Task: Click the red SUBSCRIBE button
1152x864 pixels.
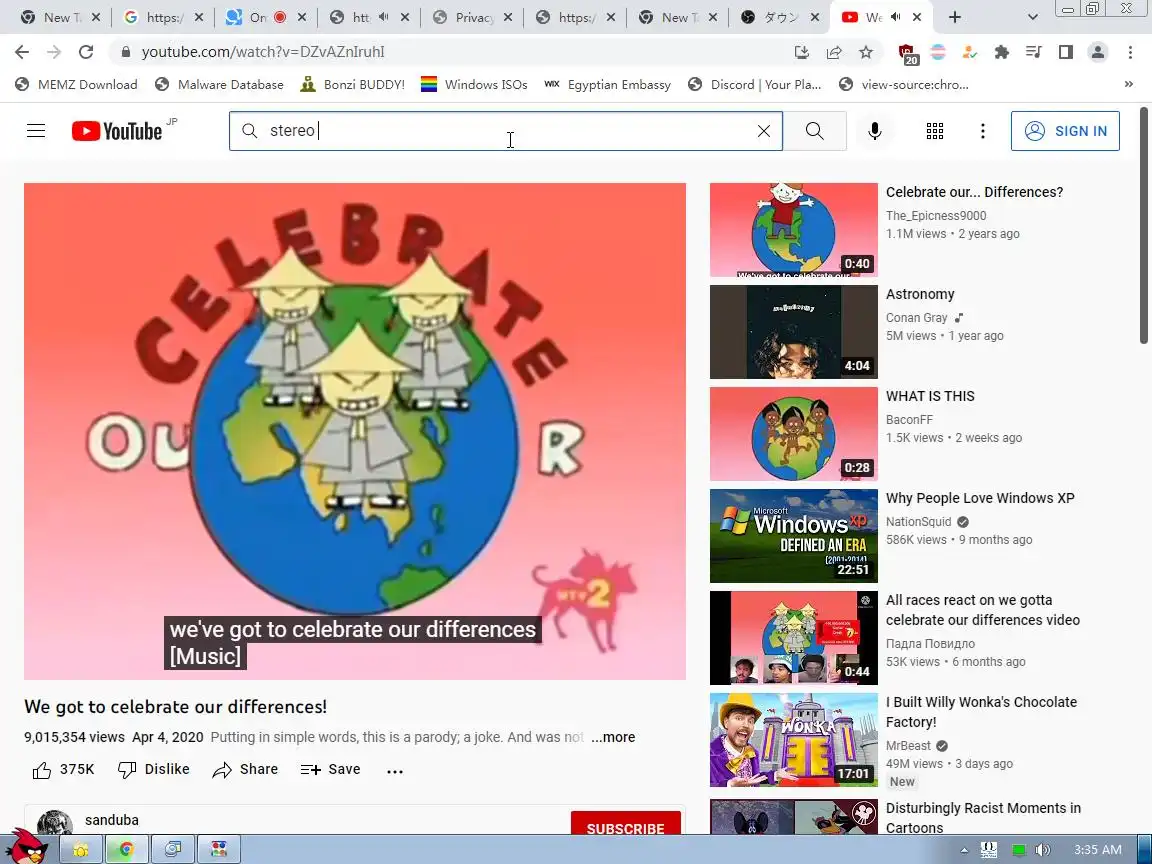Action: tap(625, 824)
